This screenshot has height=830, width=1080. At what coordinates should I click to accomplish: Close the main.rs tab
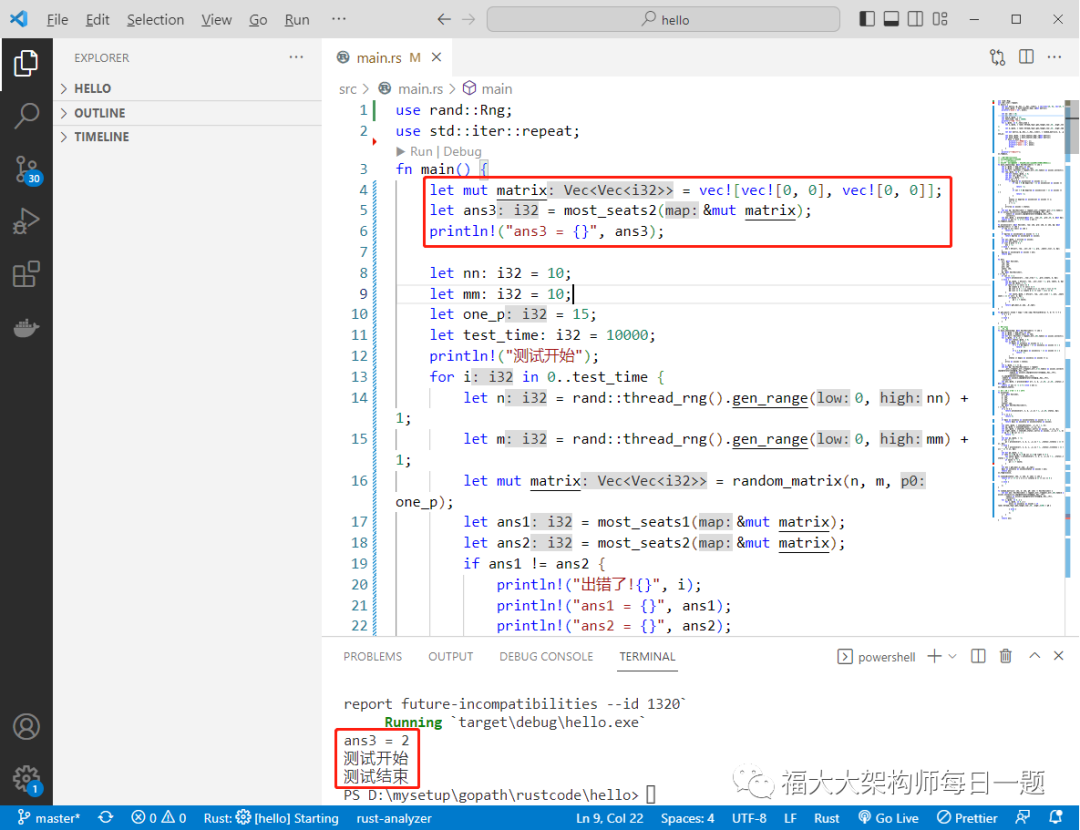[x=436, y=57]
